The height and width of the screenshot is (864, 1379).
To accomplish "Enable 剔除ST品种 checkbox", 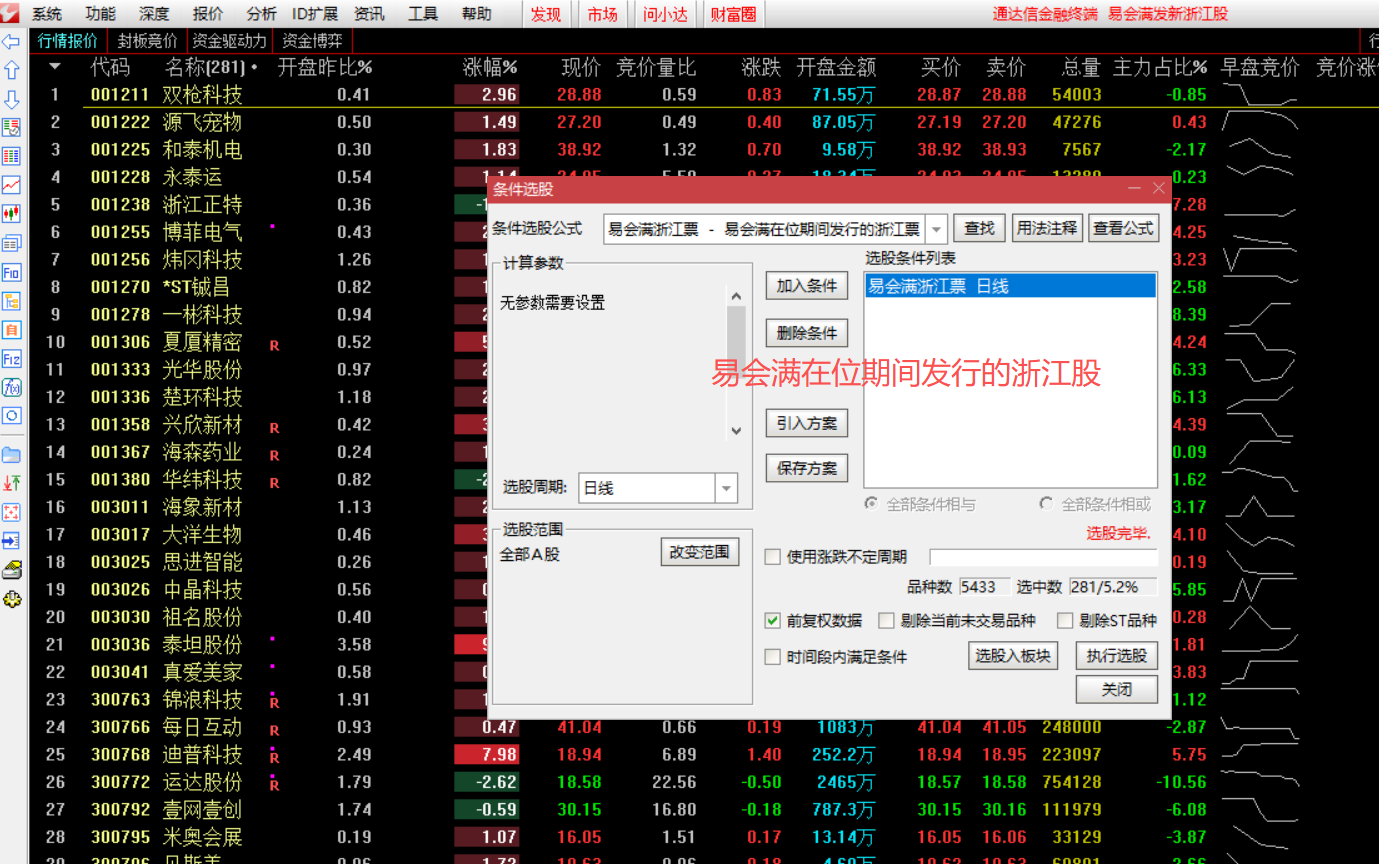I will [x=1065, y=621].
